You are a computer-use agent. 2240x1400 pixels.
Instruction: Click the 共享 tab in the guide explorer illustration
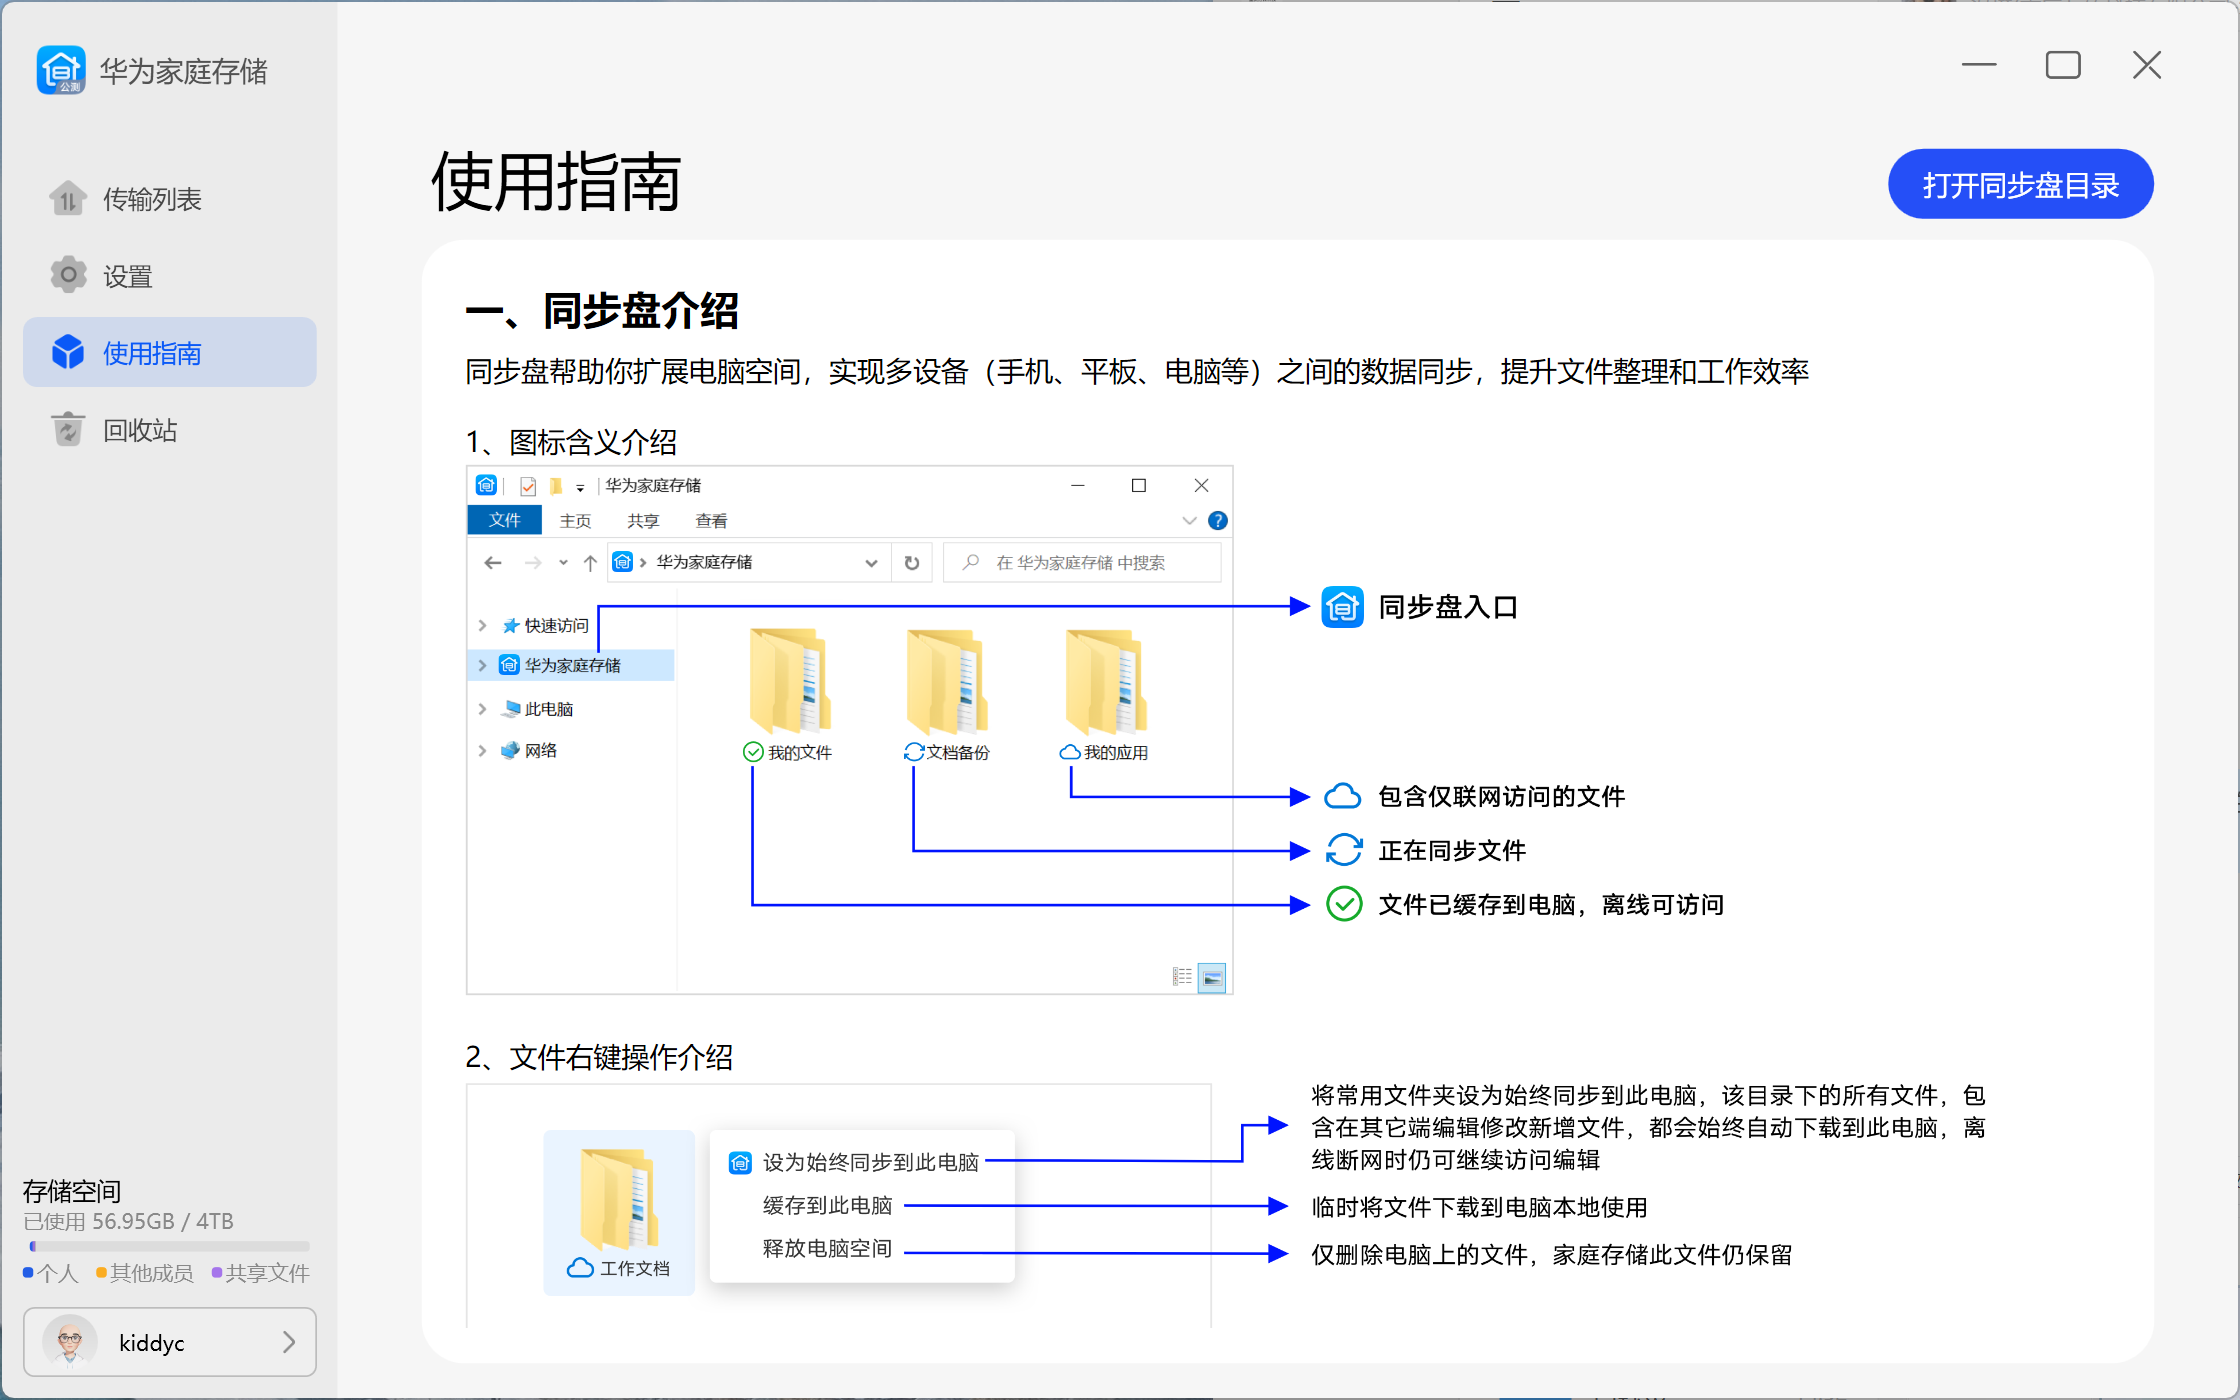[643, 521]
